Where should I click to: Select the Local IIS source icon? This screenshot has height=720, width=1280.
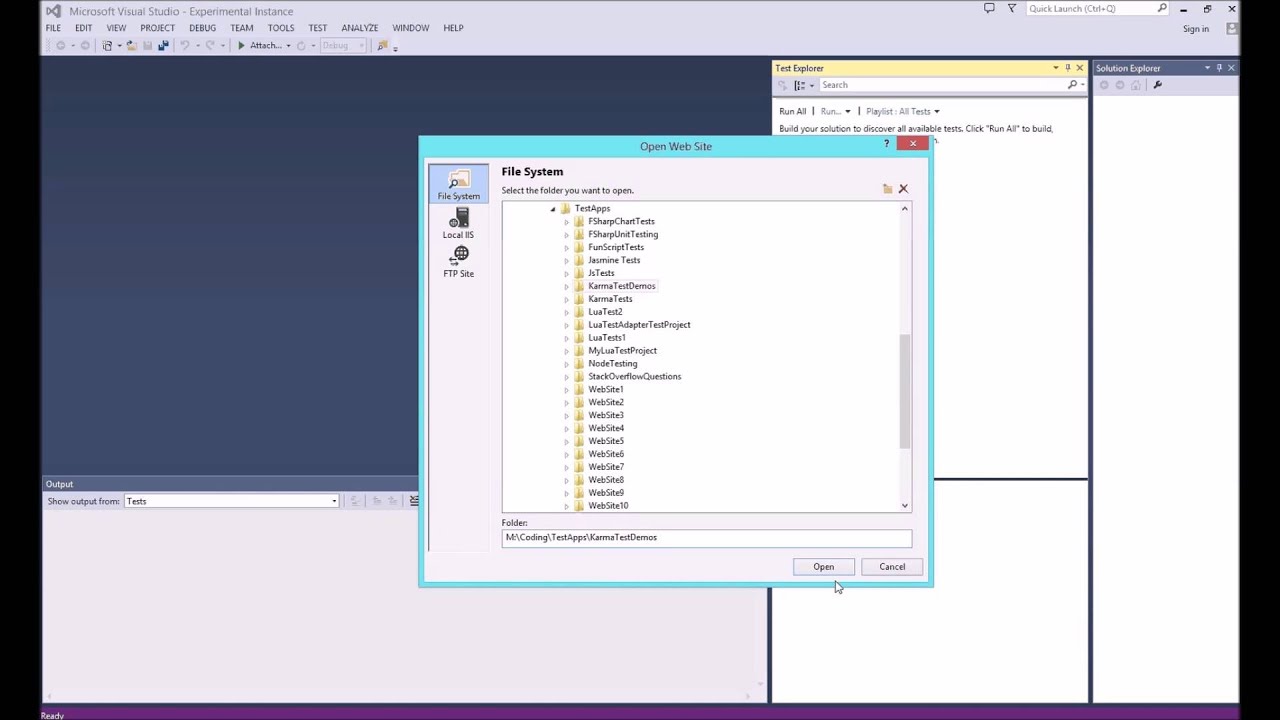coord(459,225)
